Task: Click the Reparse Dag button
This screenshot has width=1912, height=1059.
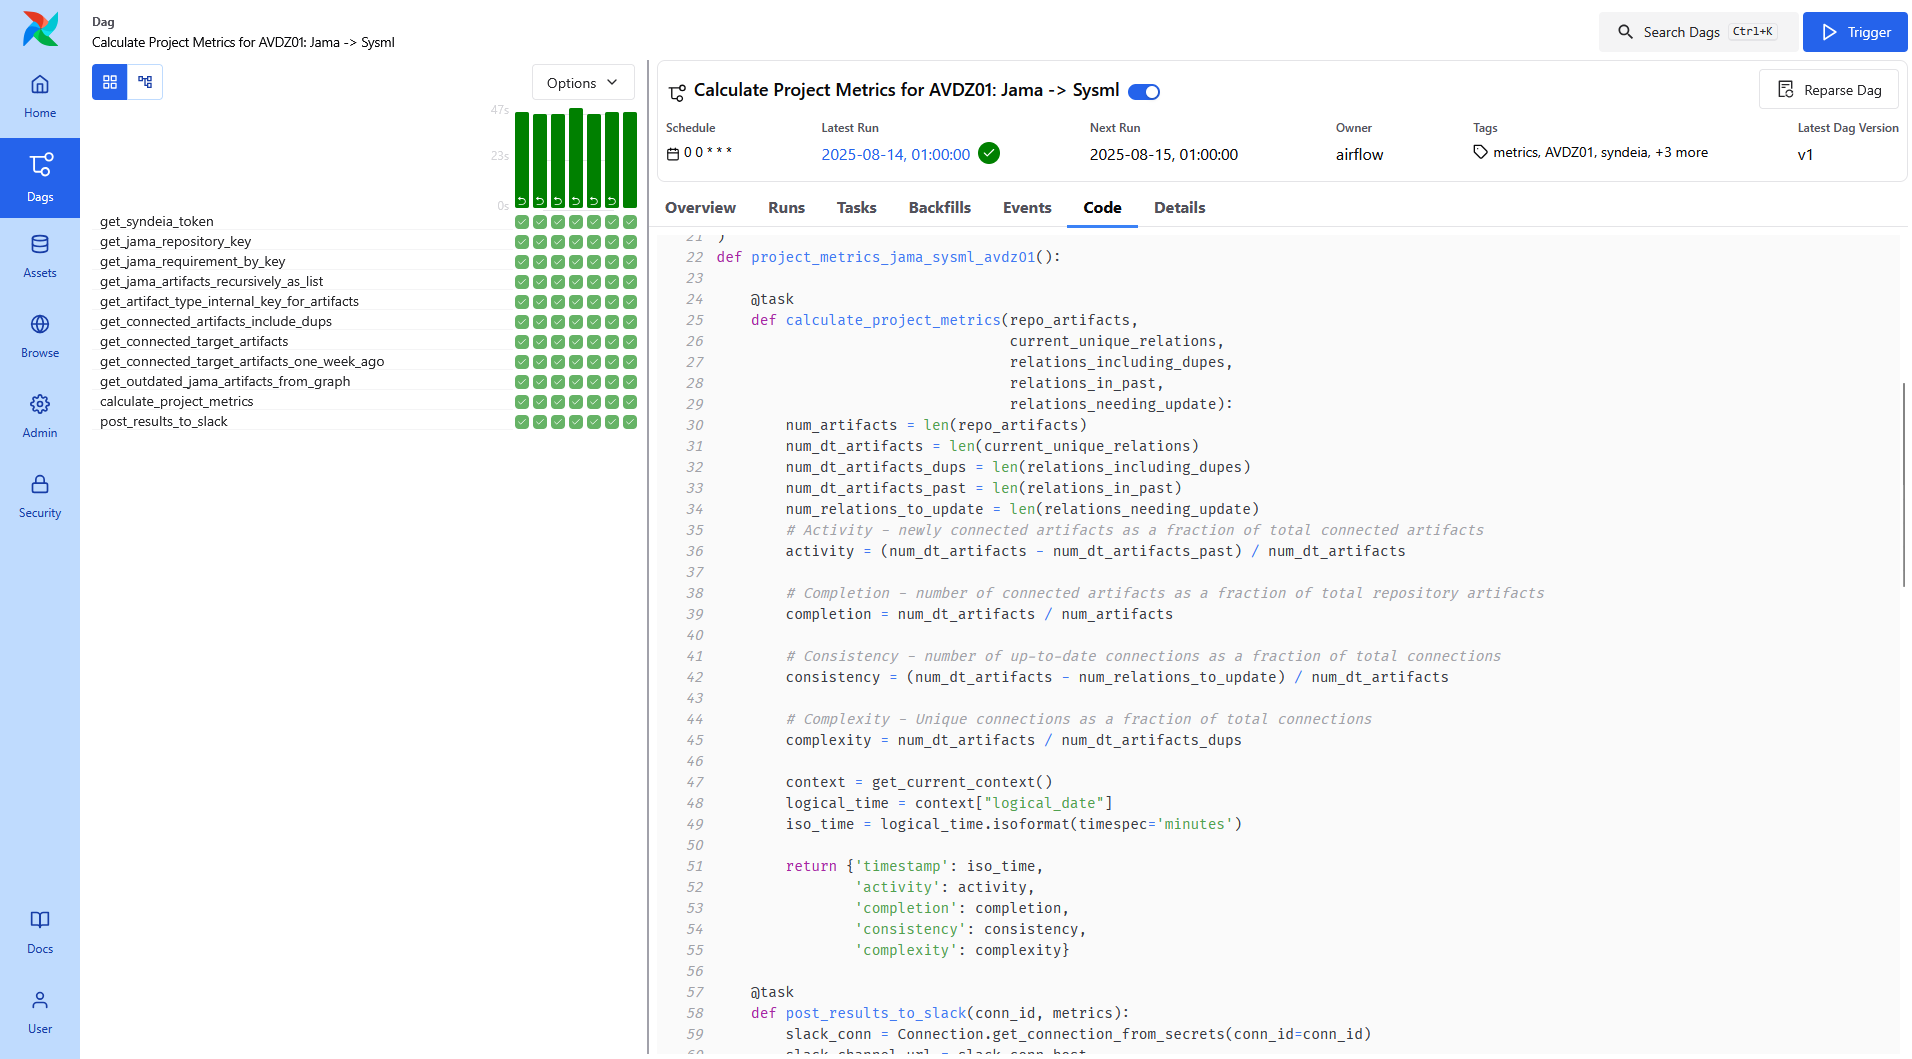Action: pyautogui.click(x=1829, y=90)
